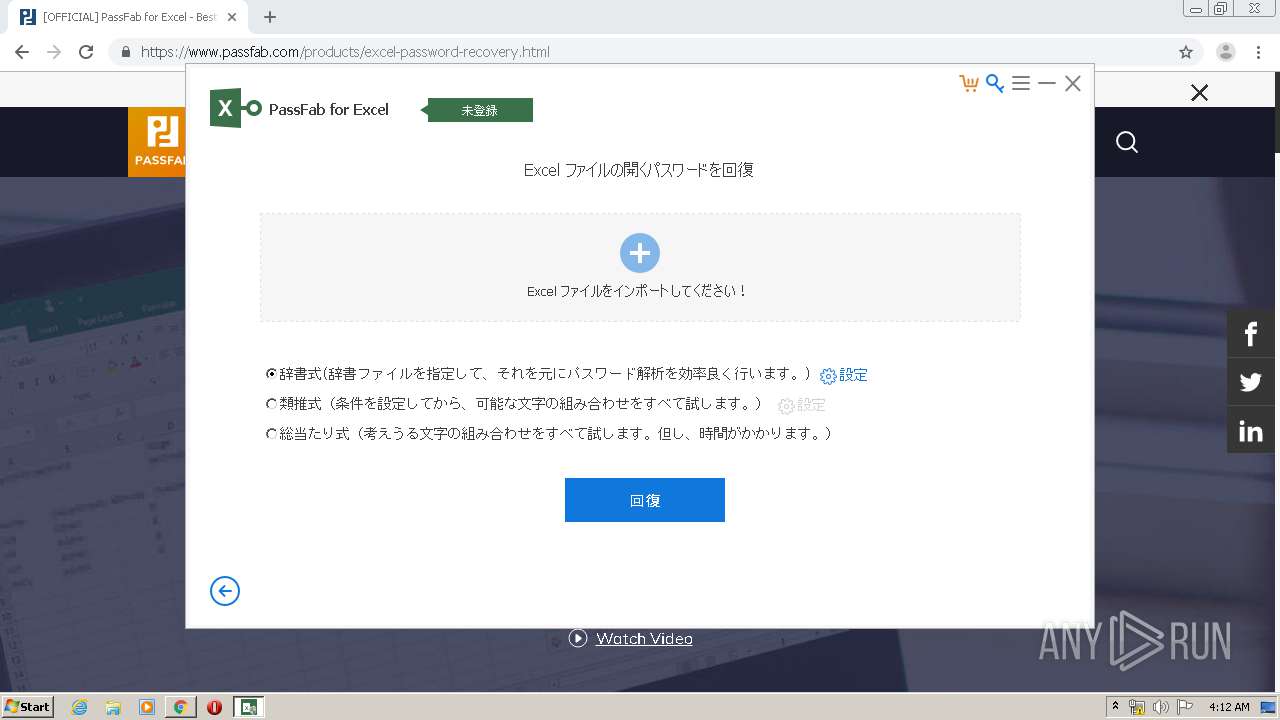This screenshot has height=720, width=1280.
Task: Close the website banner with X
Action: [1200, 93]
